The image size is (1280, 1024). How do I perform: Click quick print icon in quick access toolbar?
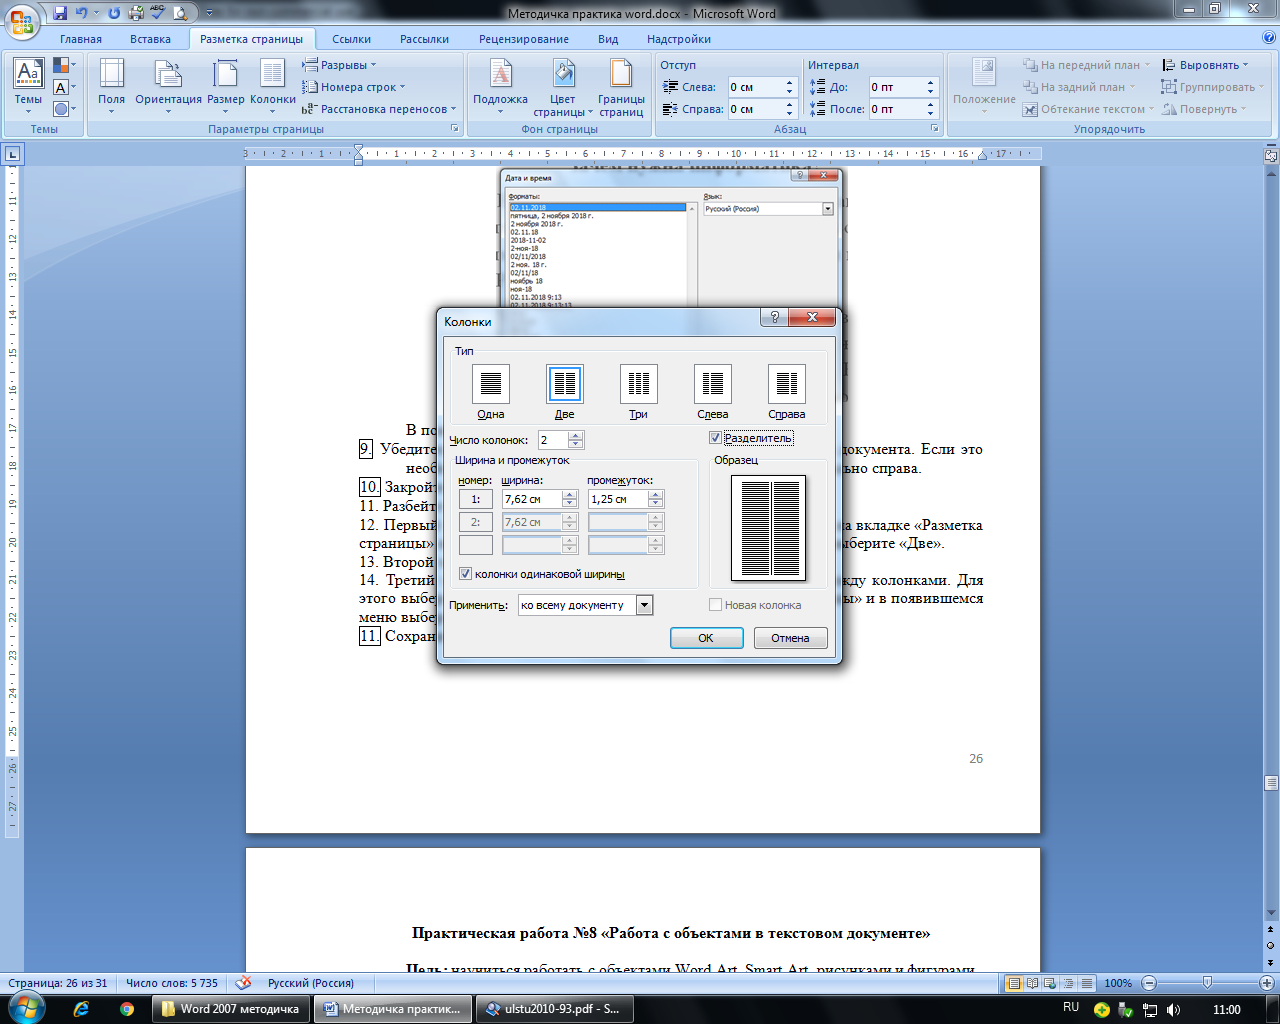pyautogui.click(x=136, y=13)
